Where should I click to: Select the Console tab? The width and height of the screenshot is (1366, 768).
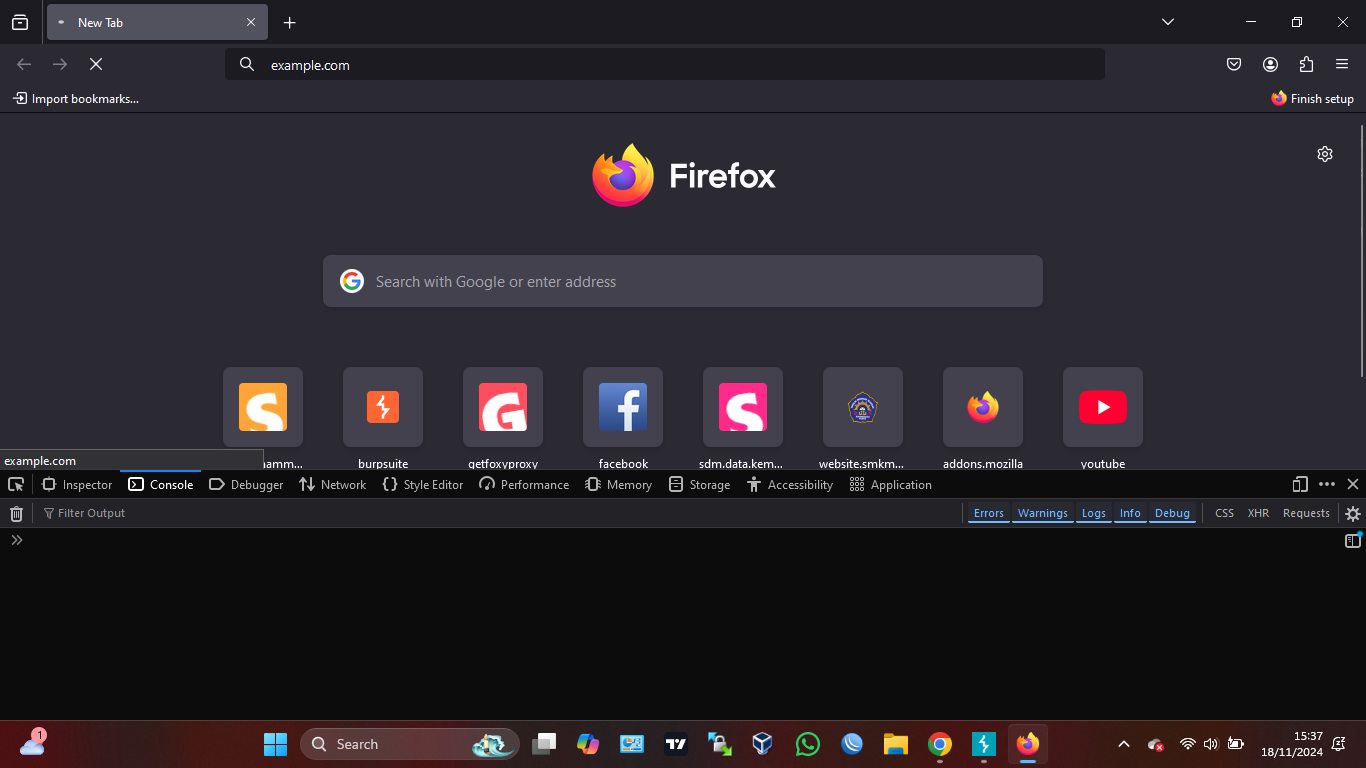pyautogui.click(x=161, y=484)
